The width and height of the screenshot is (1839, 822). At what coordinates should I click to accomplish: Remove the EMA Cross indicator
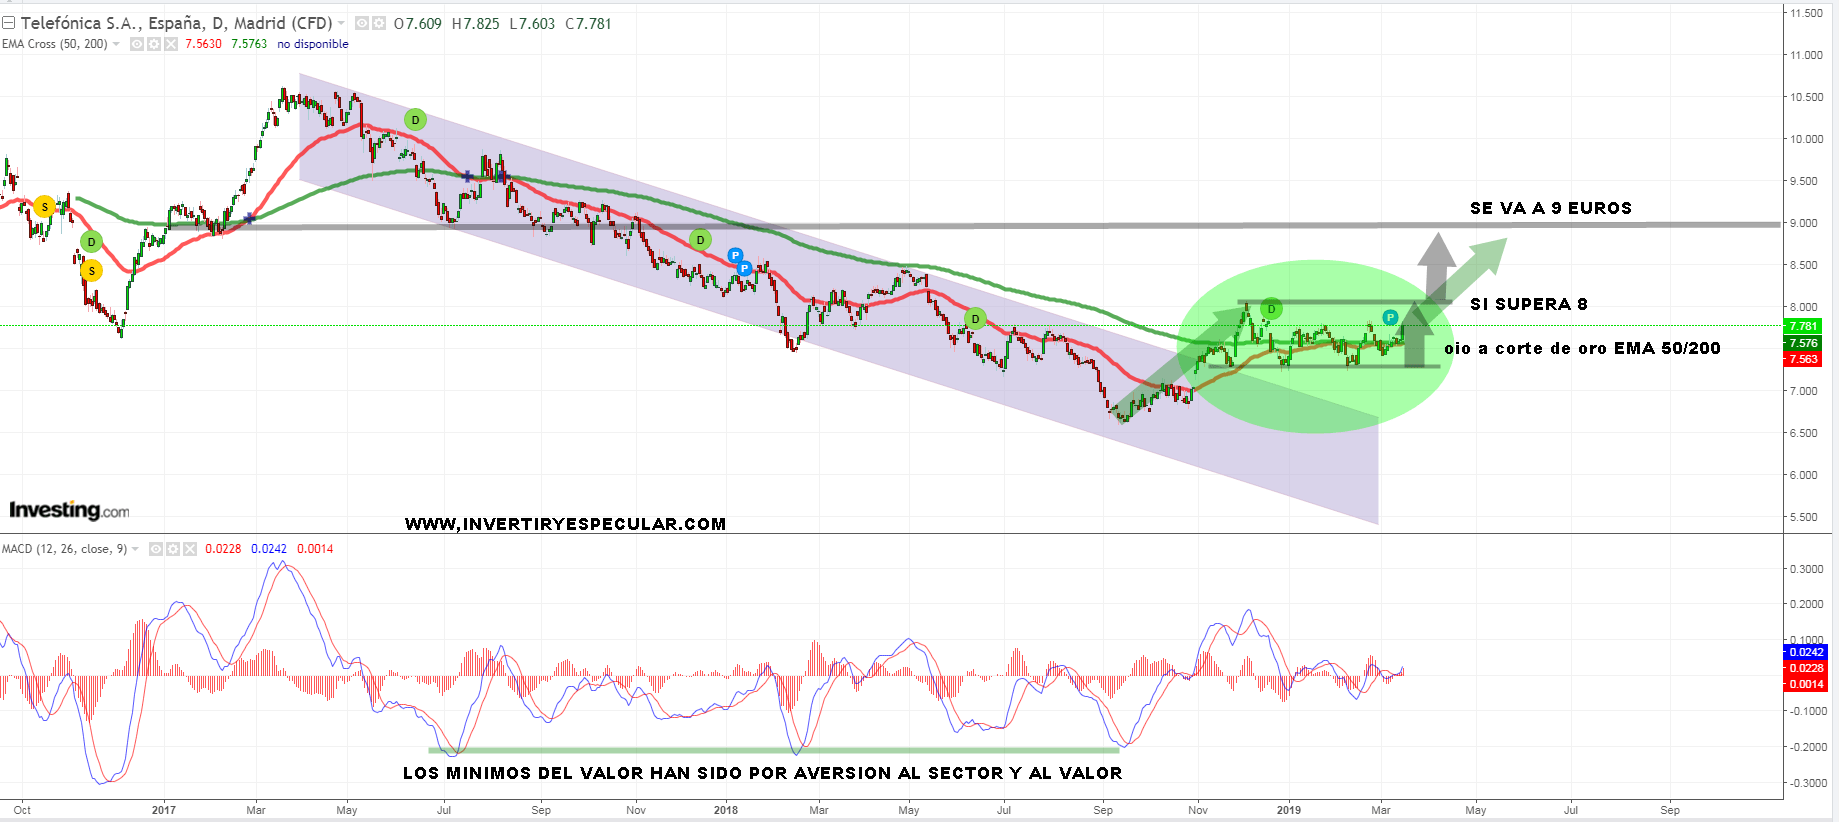[x=171, y=44]
